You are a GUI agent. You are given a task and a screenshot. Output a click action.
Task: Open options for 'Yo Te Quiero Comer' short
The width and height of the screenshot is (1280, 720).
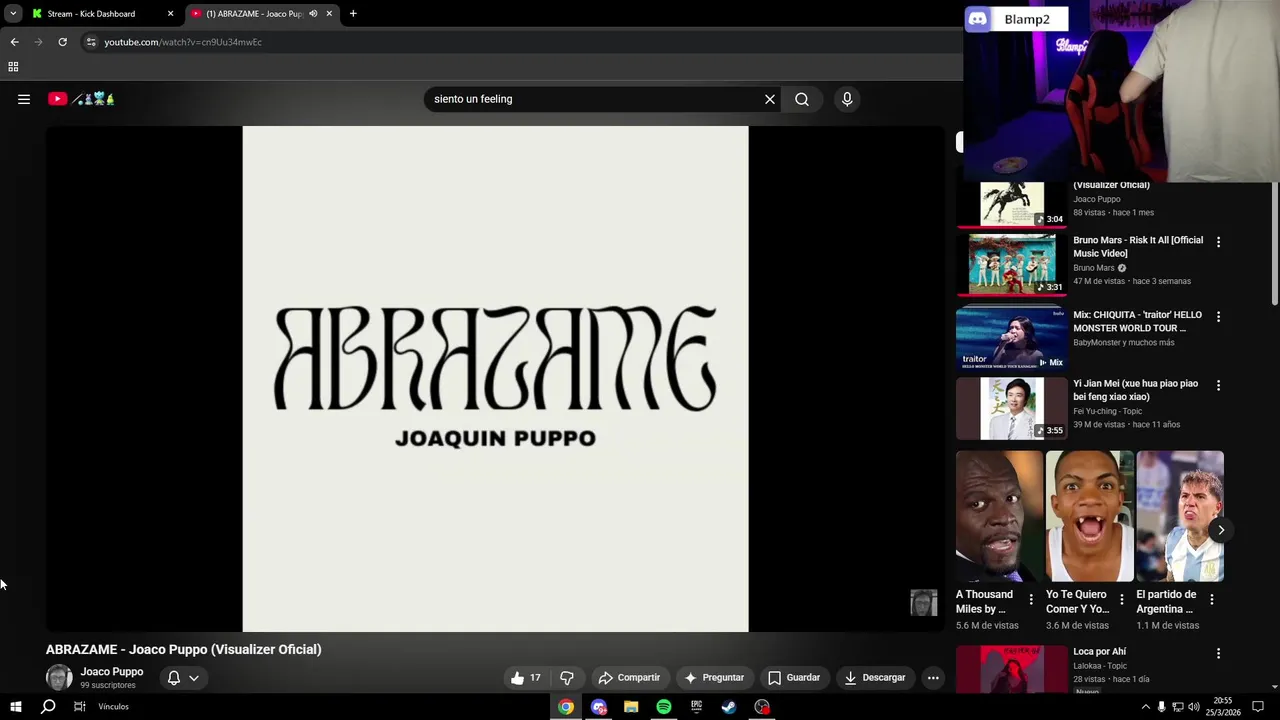coord(1121,600)
